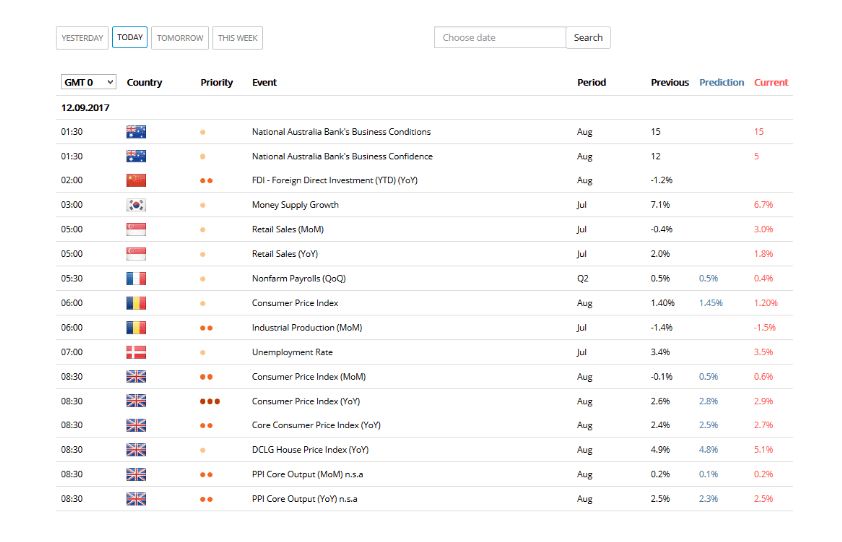Click the France flag on Nonfarm Payrolls row
Screen dimensions: 842x542
pos(136,278)
